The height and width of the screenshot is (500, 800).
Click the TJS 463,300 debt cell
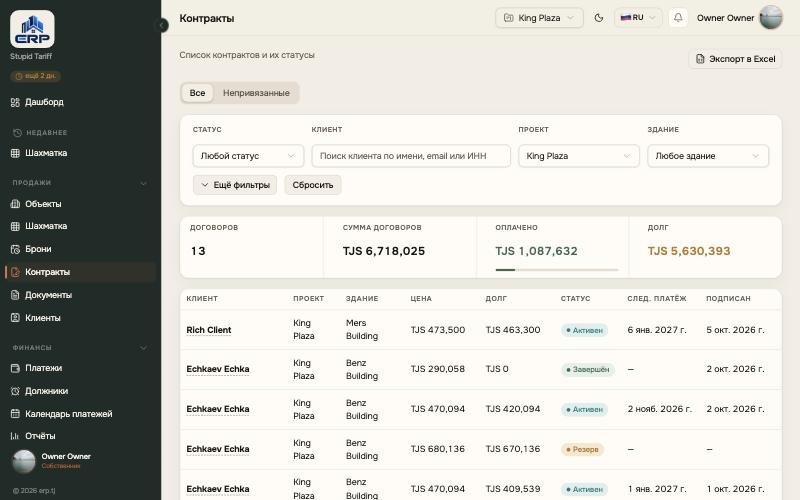coord(513,330)
